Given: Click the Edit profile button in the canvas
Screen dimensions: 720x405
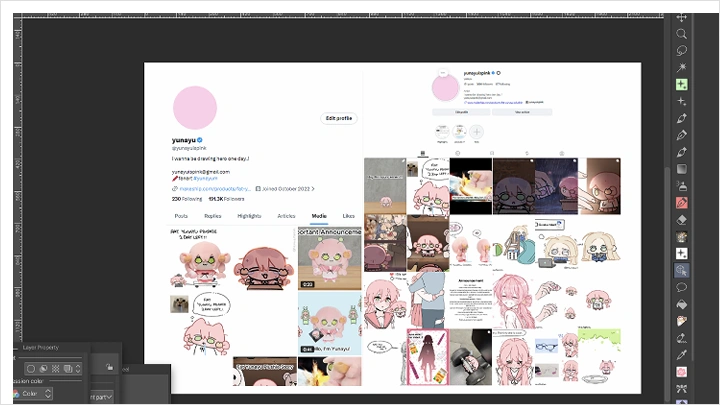Looking at the screenshot, I should pyautogui.click(x=339, y=118).
